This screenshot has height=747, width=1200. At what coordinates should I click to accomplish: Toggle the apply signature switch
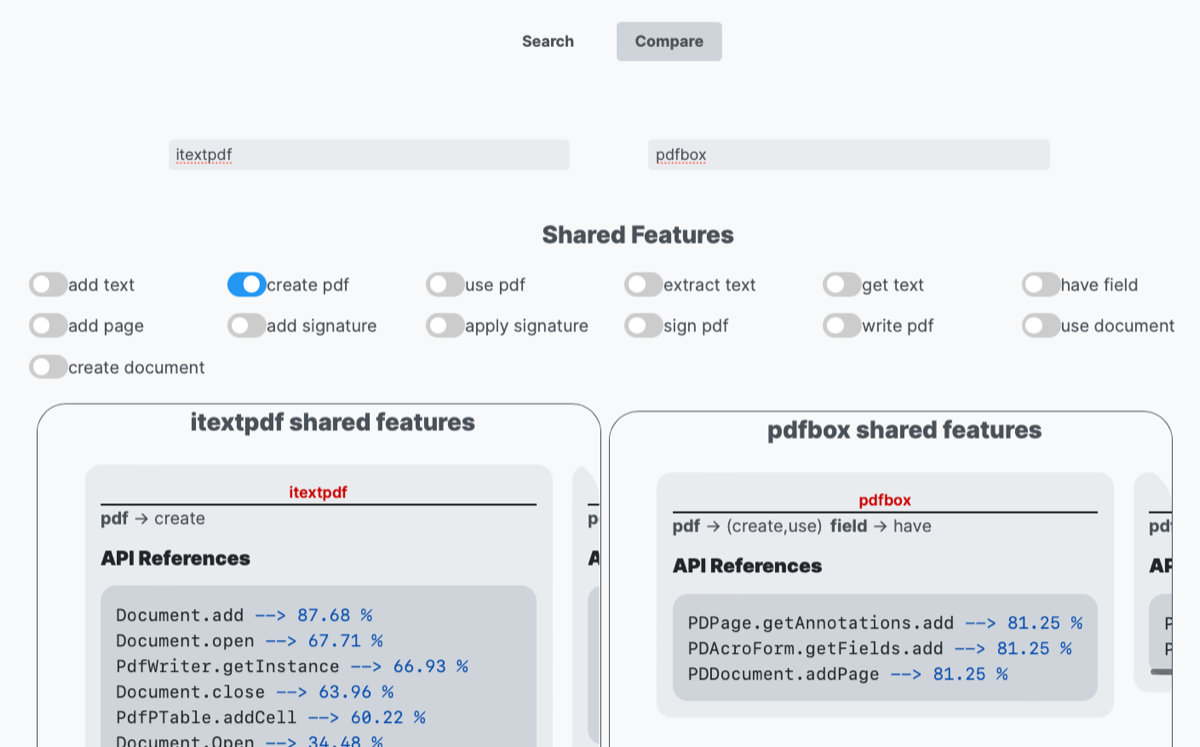tap(445, 326)
